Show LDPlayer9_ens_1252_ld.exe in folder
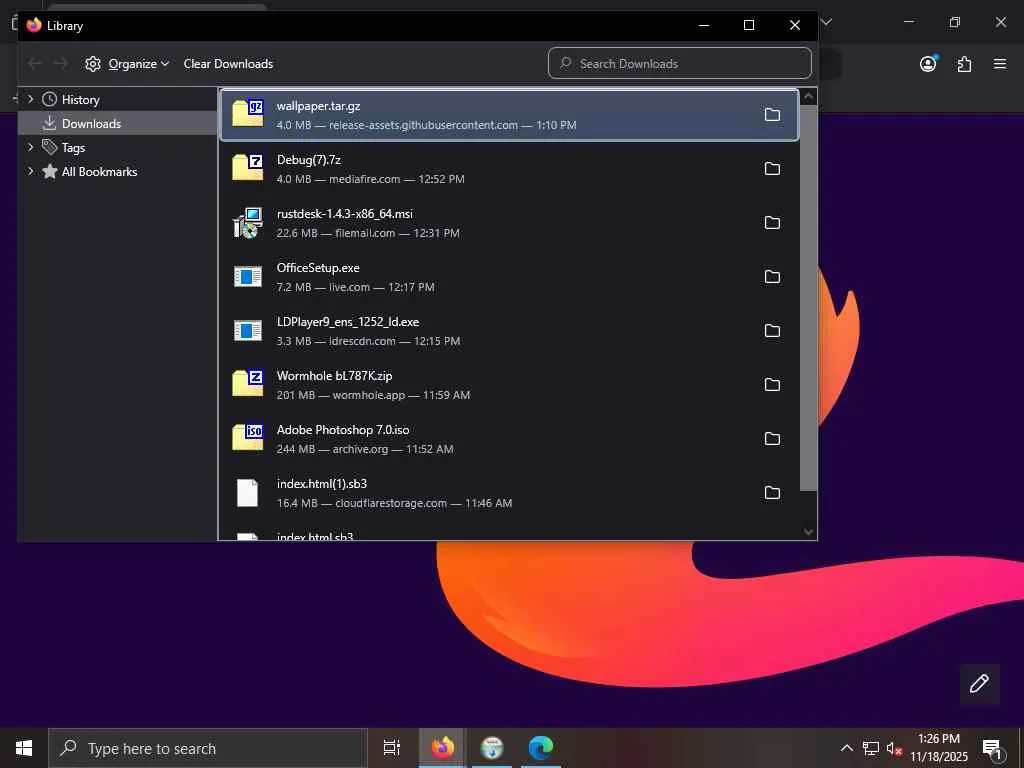Screen dimensions: 1024x768 [x=772, y=330]
